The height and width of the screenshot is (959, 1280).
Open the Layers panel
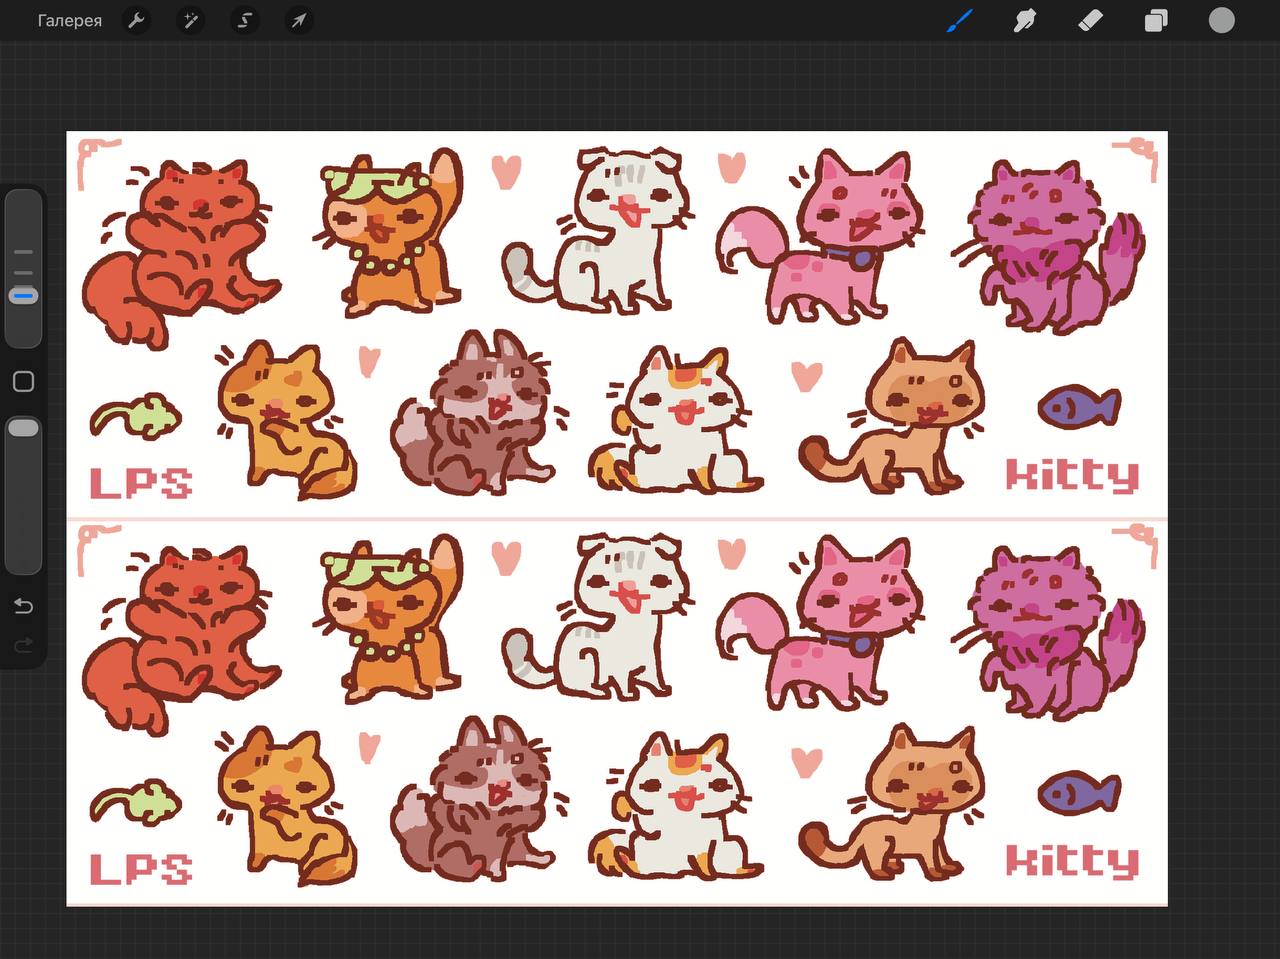click(x=1156, y=20)
